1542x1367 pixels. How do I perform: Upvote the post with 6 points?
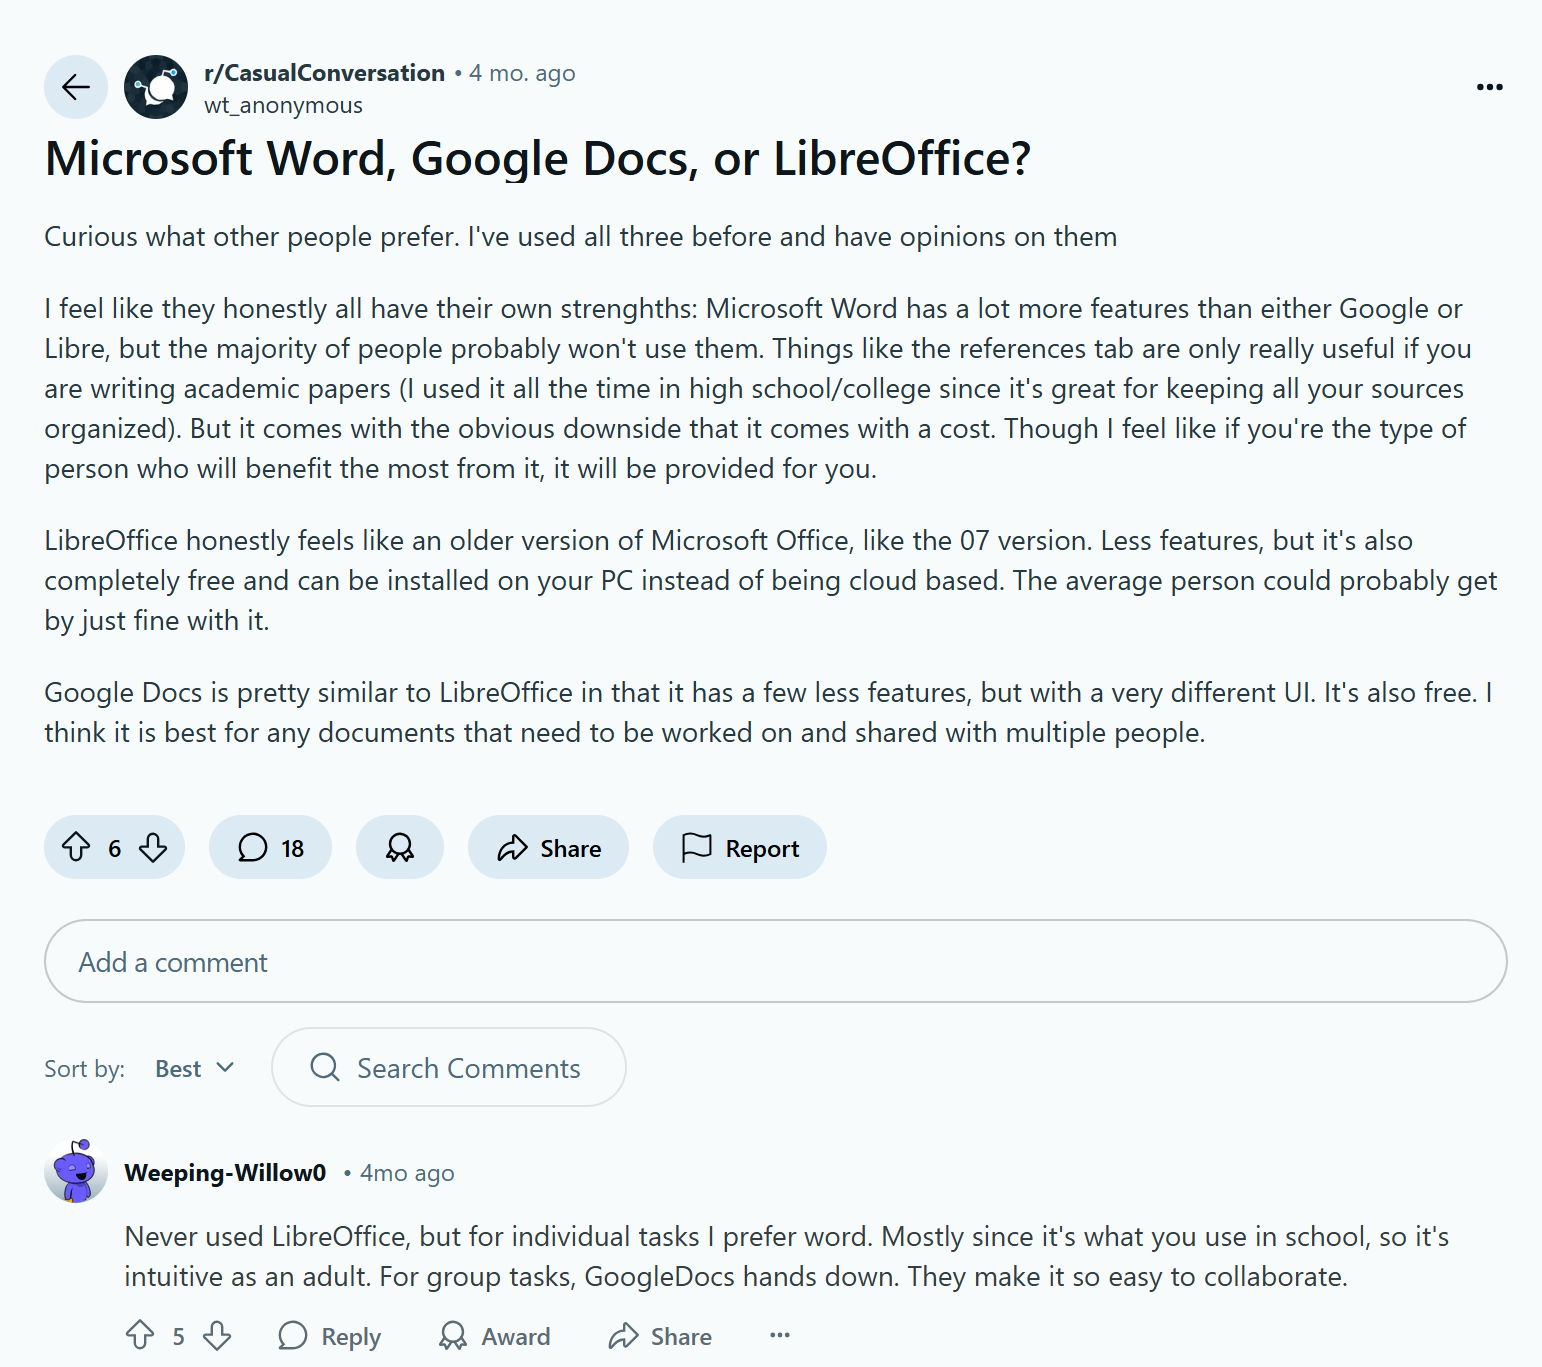[x=77, y=847]
